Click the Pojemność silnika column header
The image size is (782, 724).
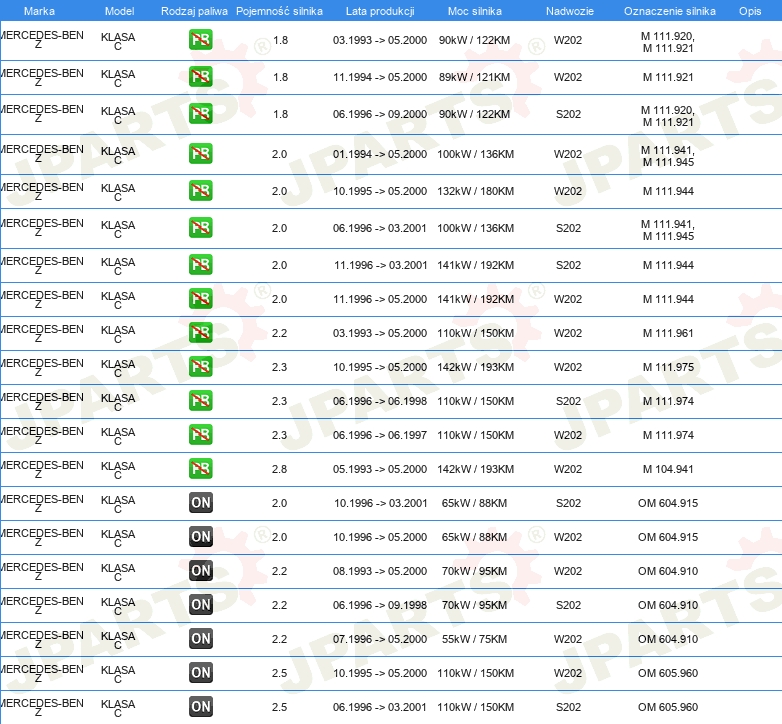click(280, 11)
